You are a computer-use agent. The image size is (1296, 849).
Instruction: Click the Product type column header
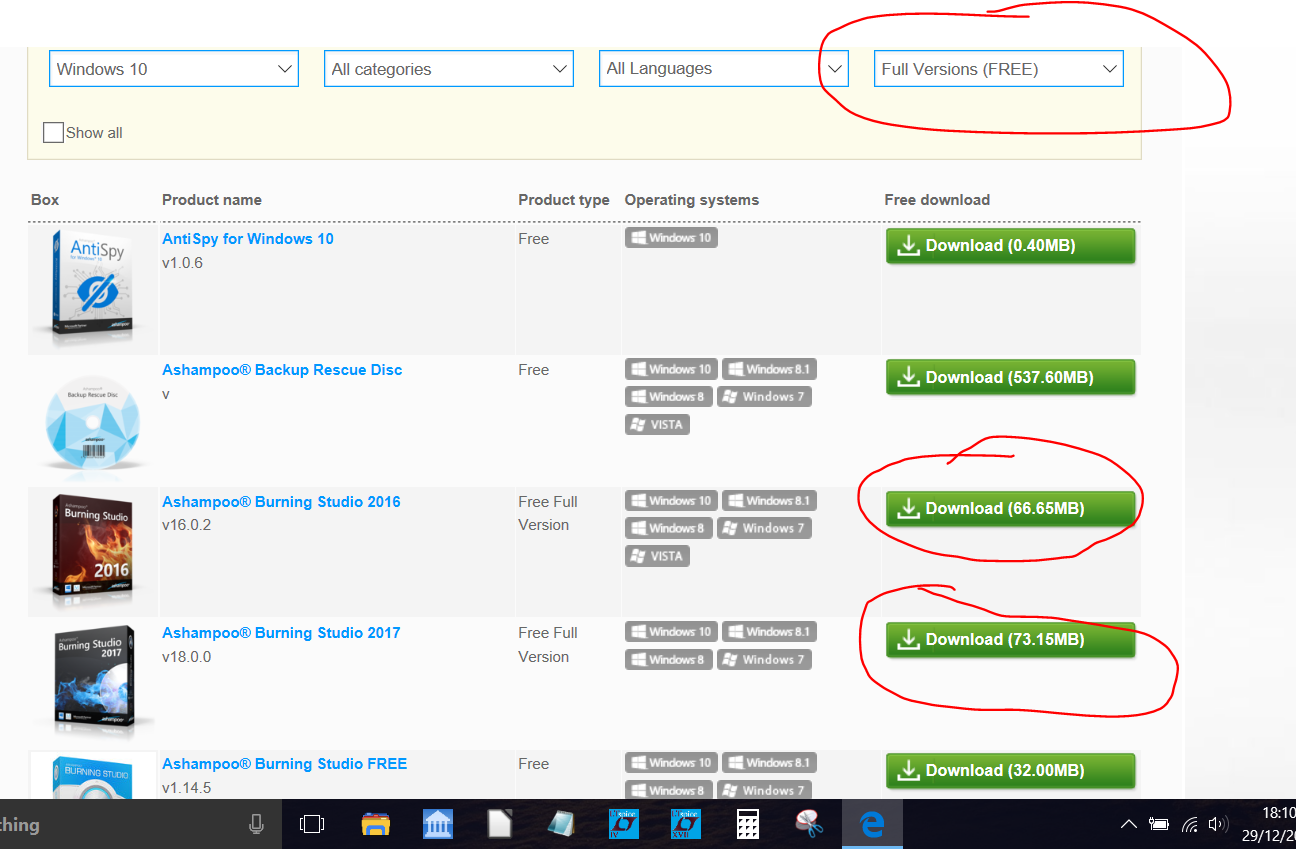coord(564,200)
